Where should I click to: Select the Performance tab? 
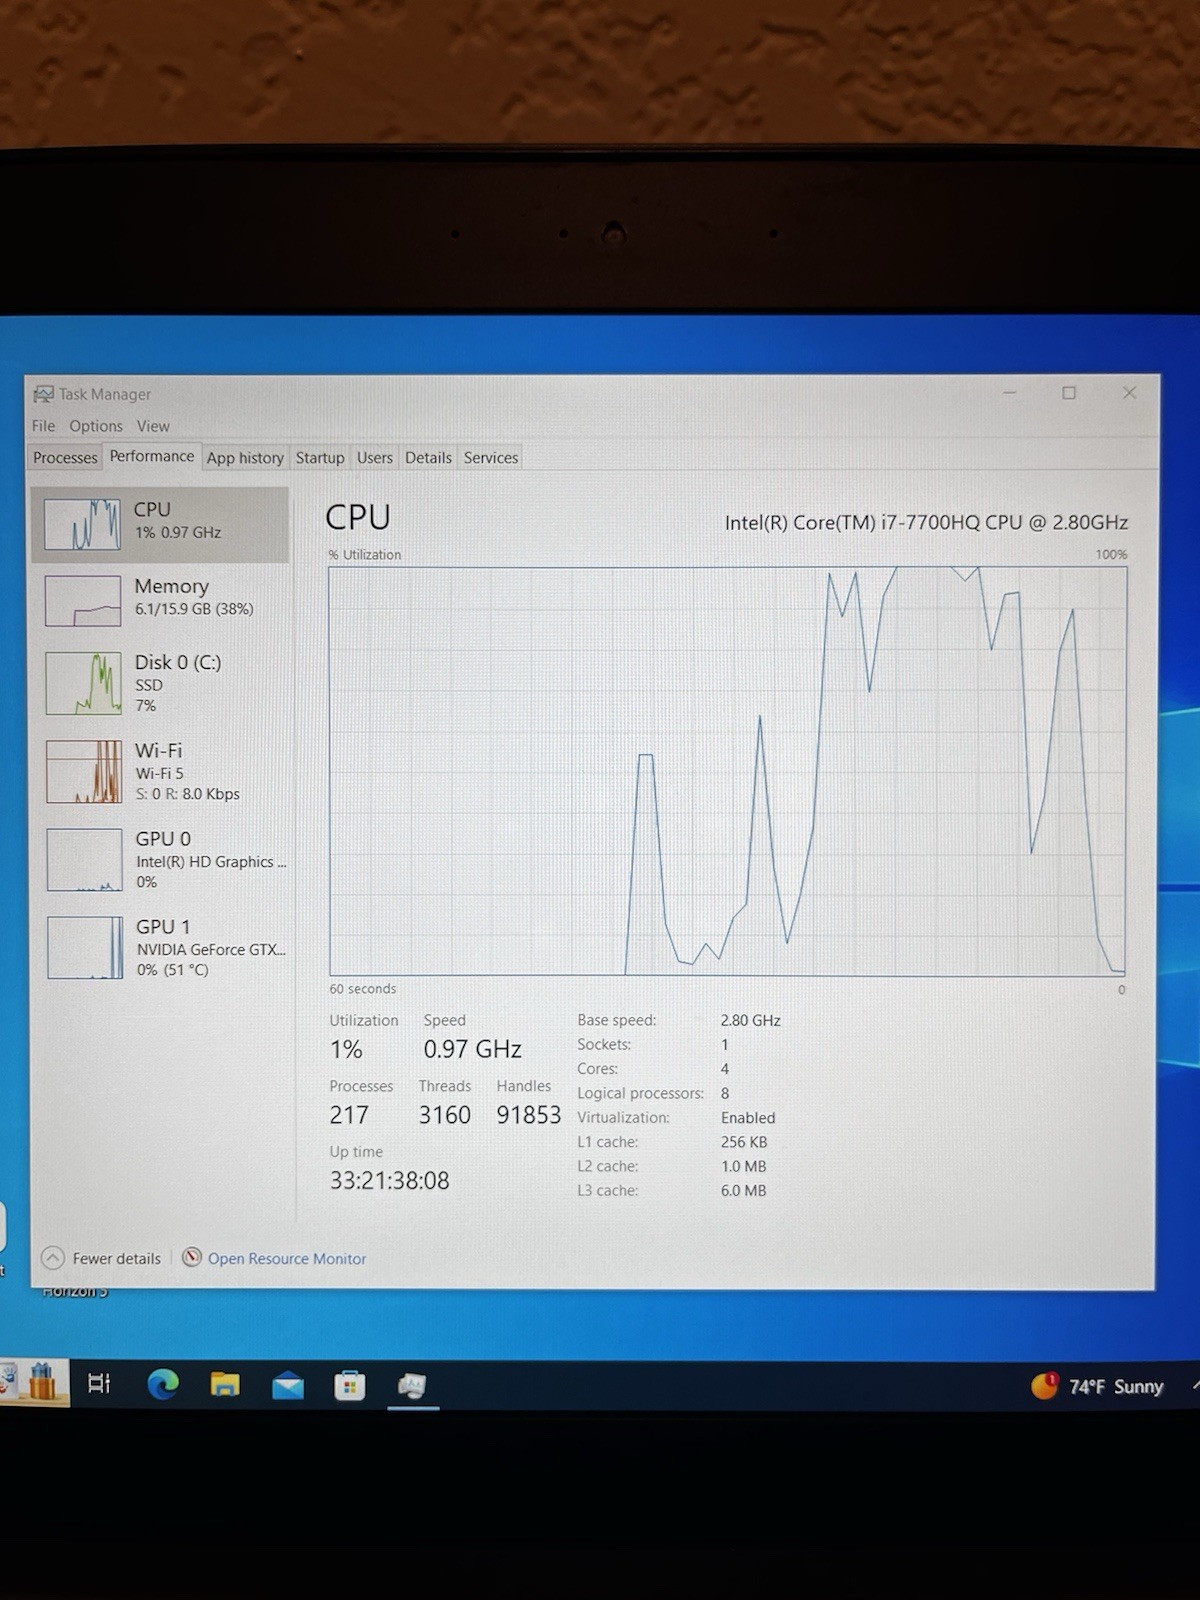coord(152,456)
